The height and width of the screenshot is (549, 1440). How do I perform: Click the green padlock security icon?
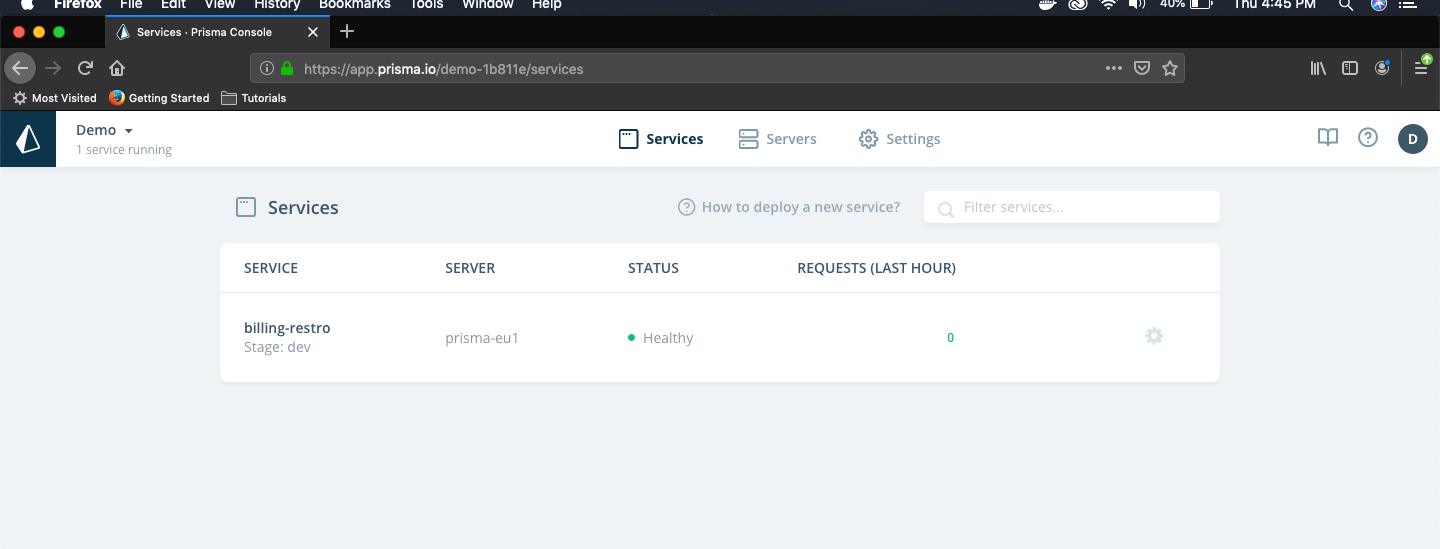[288, 69]
